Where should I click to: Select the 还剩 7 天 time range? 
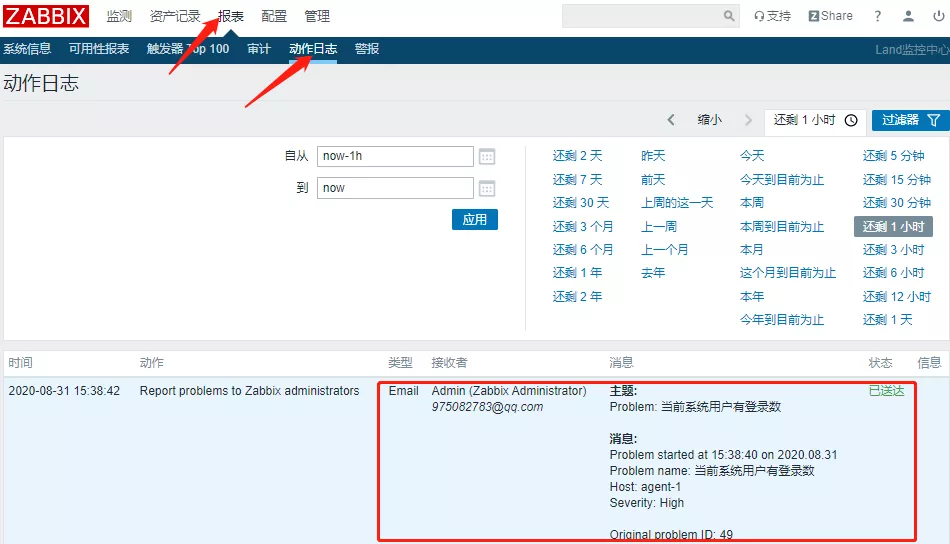click(x=577, y=179)
